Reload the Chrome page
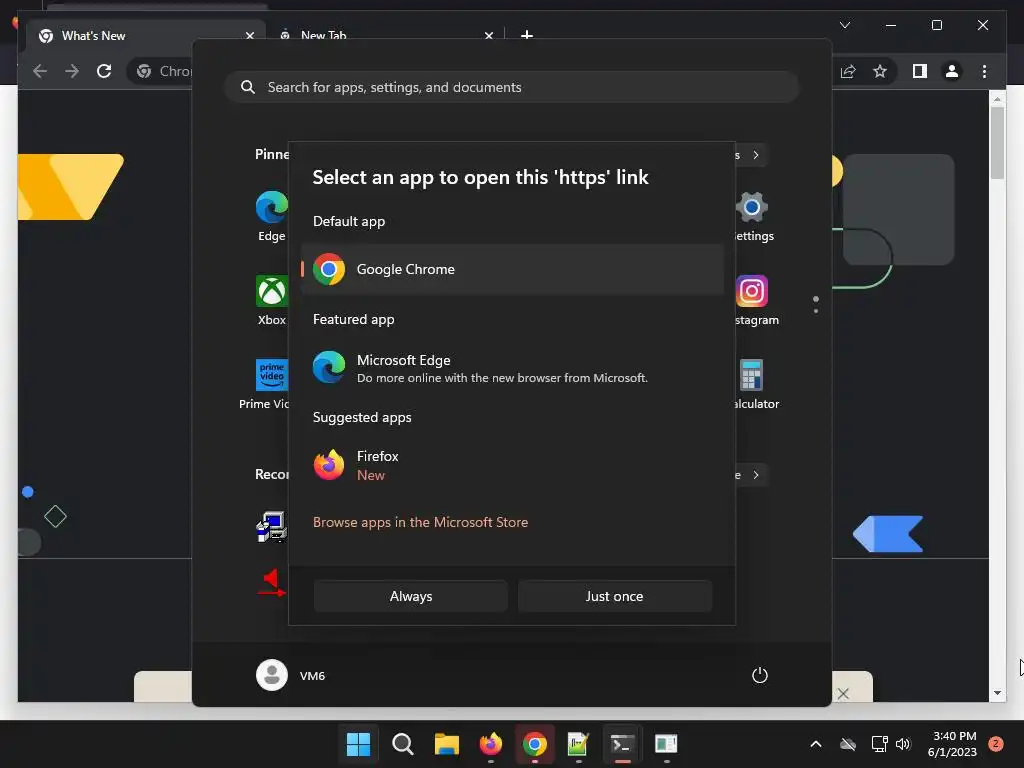The width and height of the screenshot is (1024, 768). (x=104, y=71)
